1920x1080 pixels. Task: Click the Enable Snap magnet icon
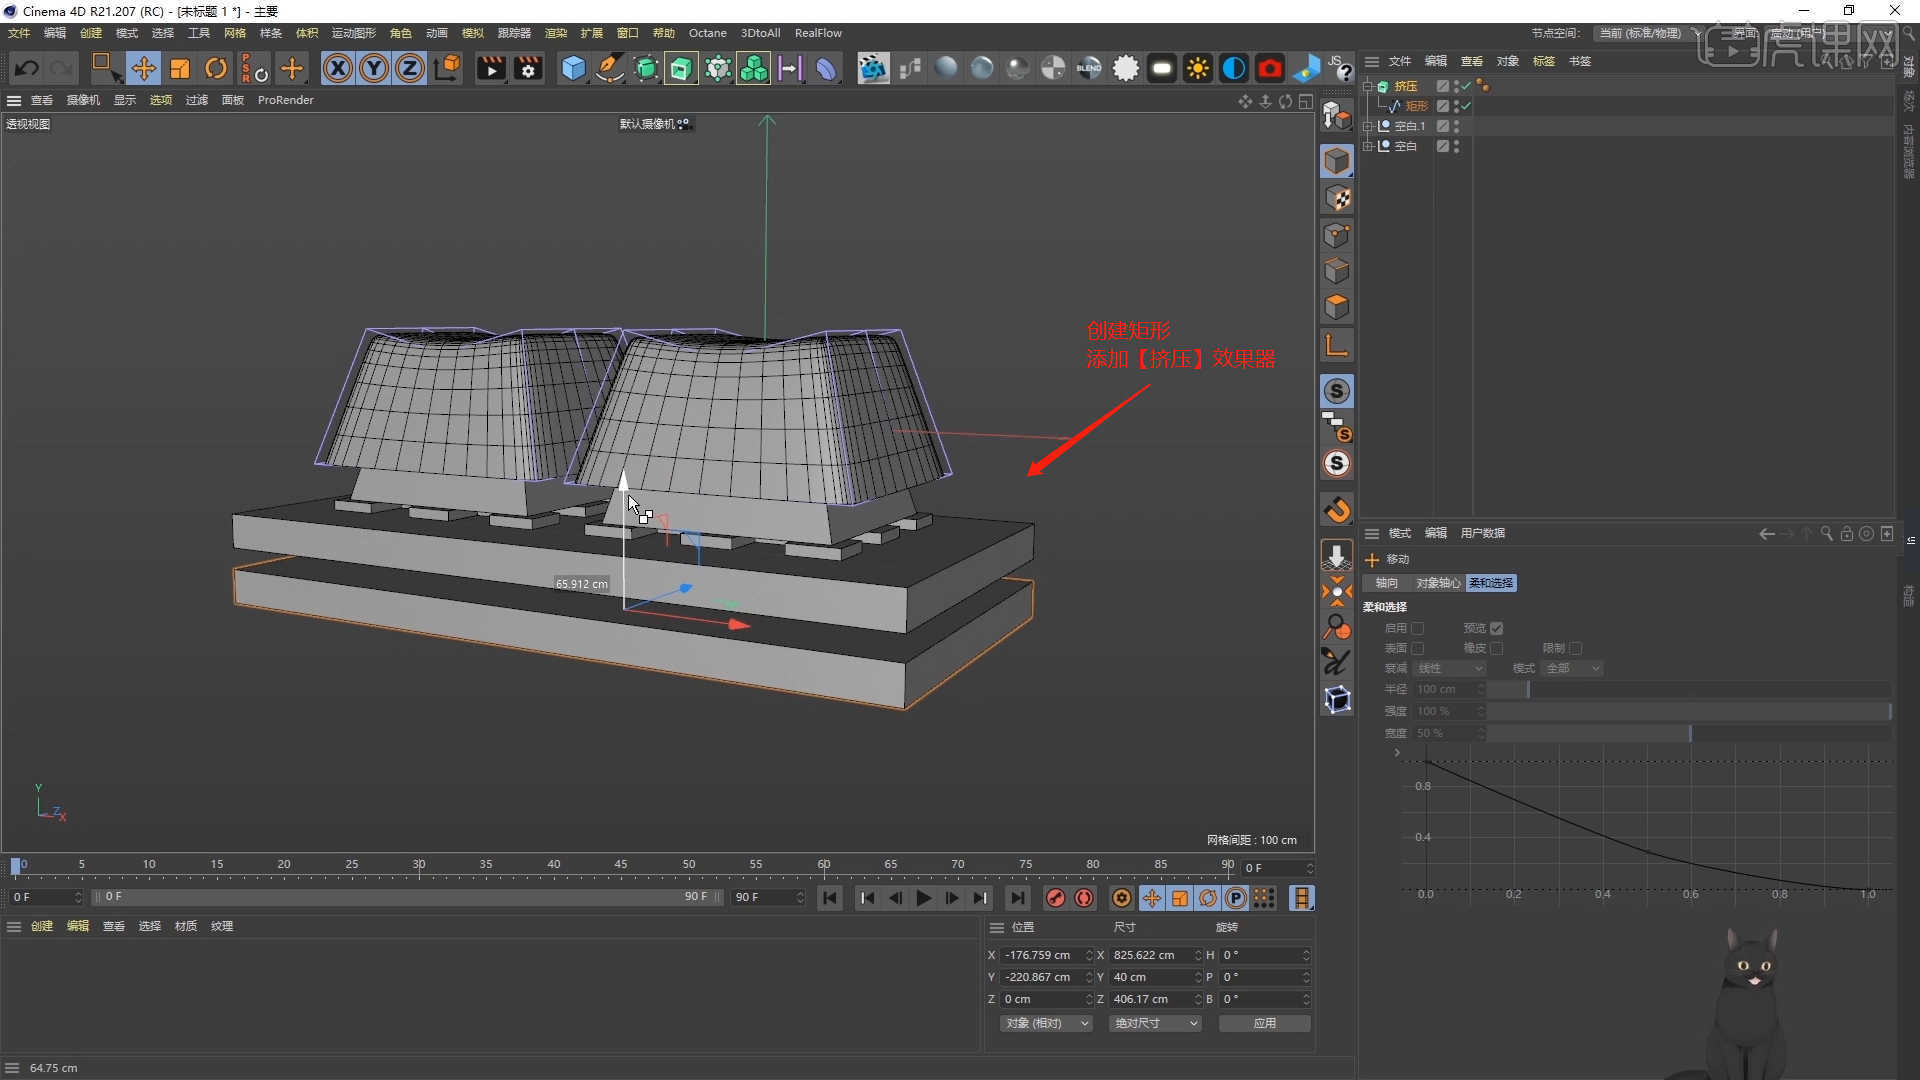[1337, 510]
